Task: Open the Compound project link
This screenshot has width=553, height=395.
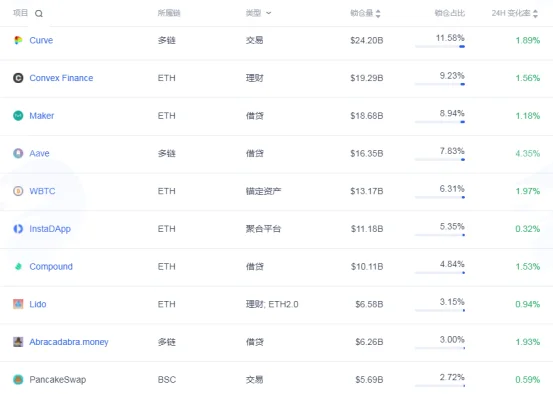Action: click(51, 267)
